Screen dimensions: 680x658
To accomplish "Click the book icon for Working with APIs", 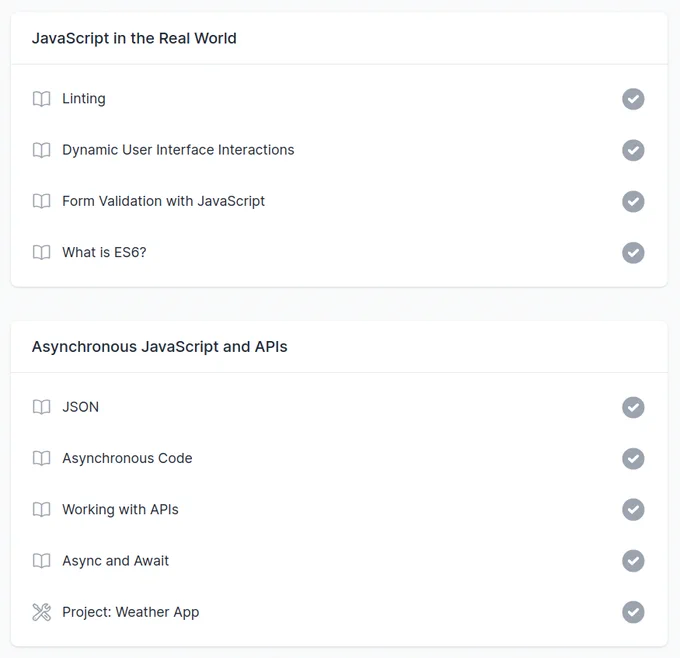I will (x=42, y=510).
